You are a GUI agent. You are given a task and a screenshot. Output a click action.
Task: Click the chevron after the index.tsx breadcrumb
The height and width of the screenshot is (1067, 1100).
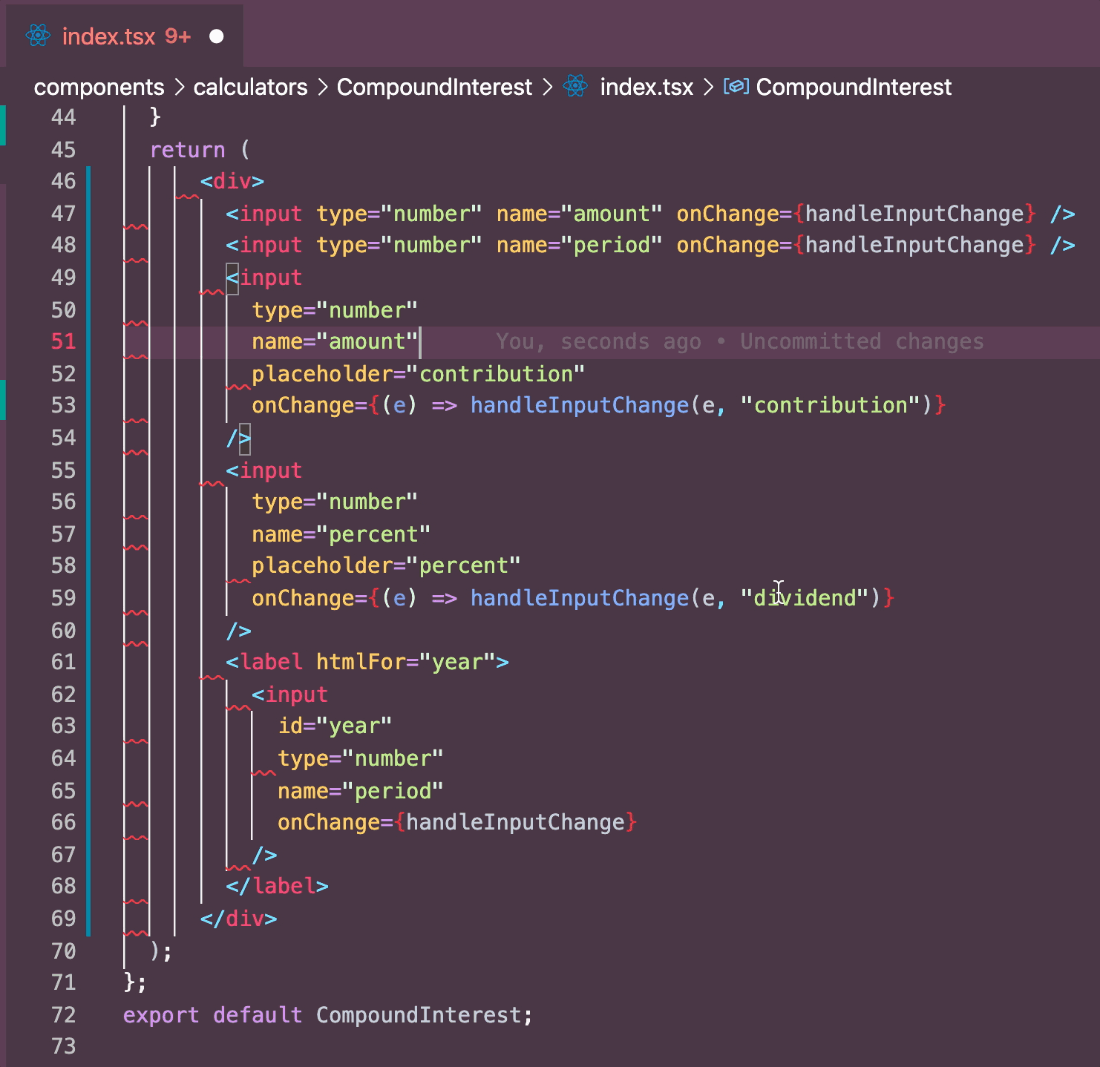point(708,87)
